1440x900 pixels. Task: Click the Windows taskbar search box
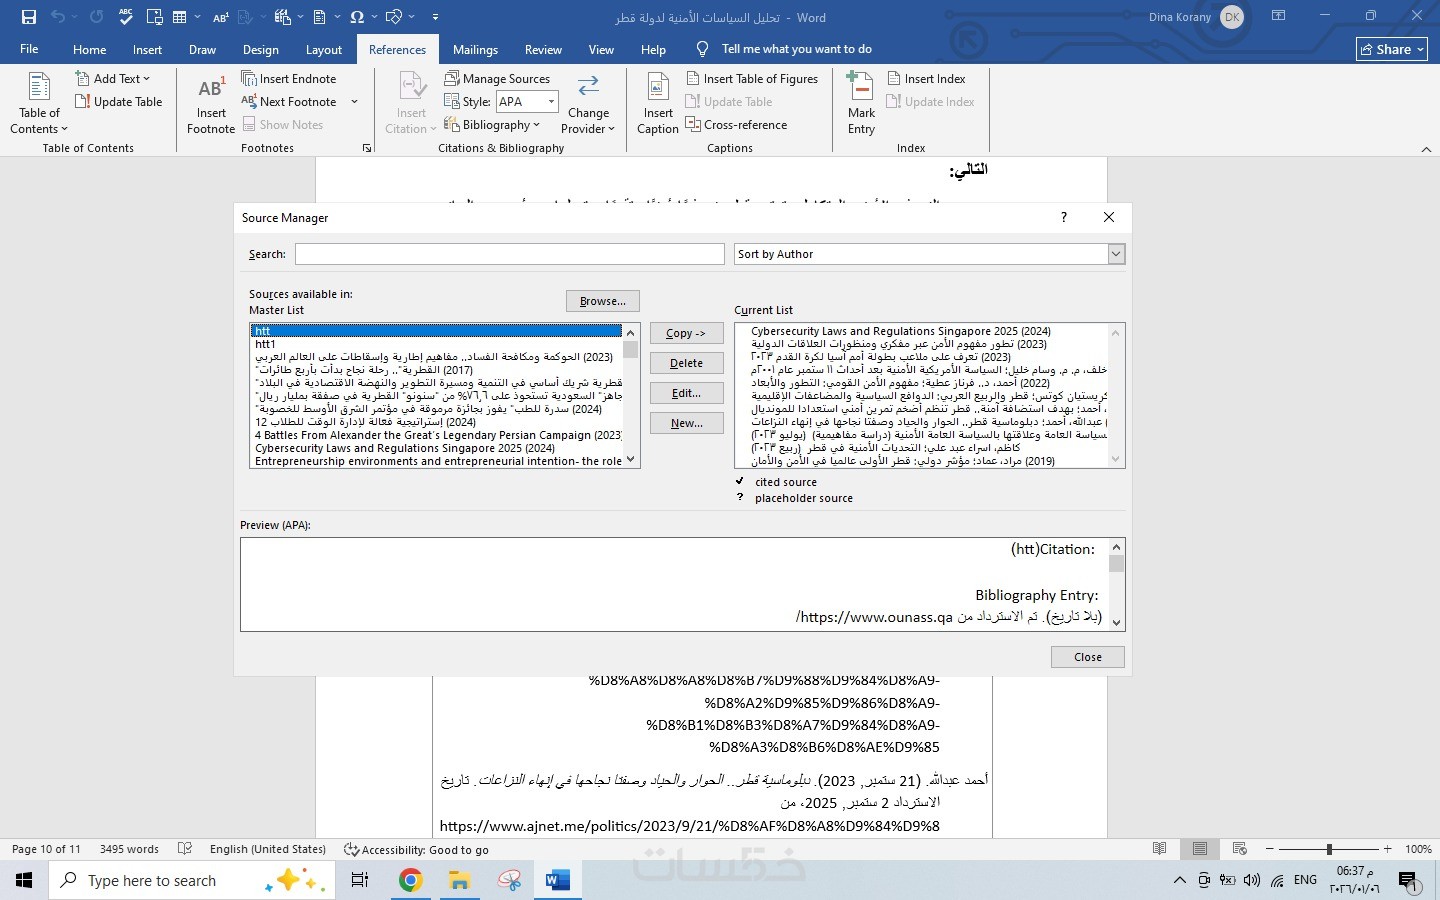190,880
